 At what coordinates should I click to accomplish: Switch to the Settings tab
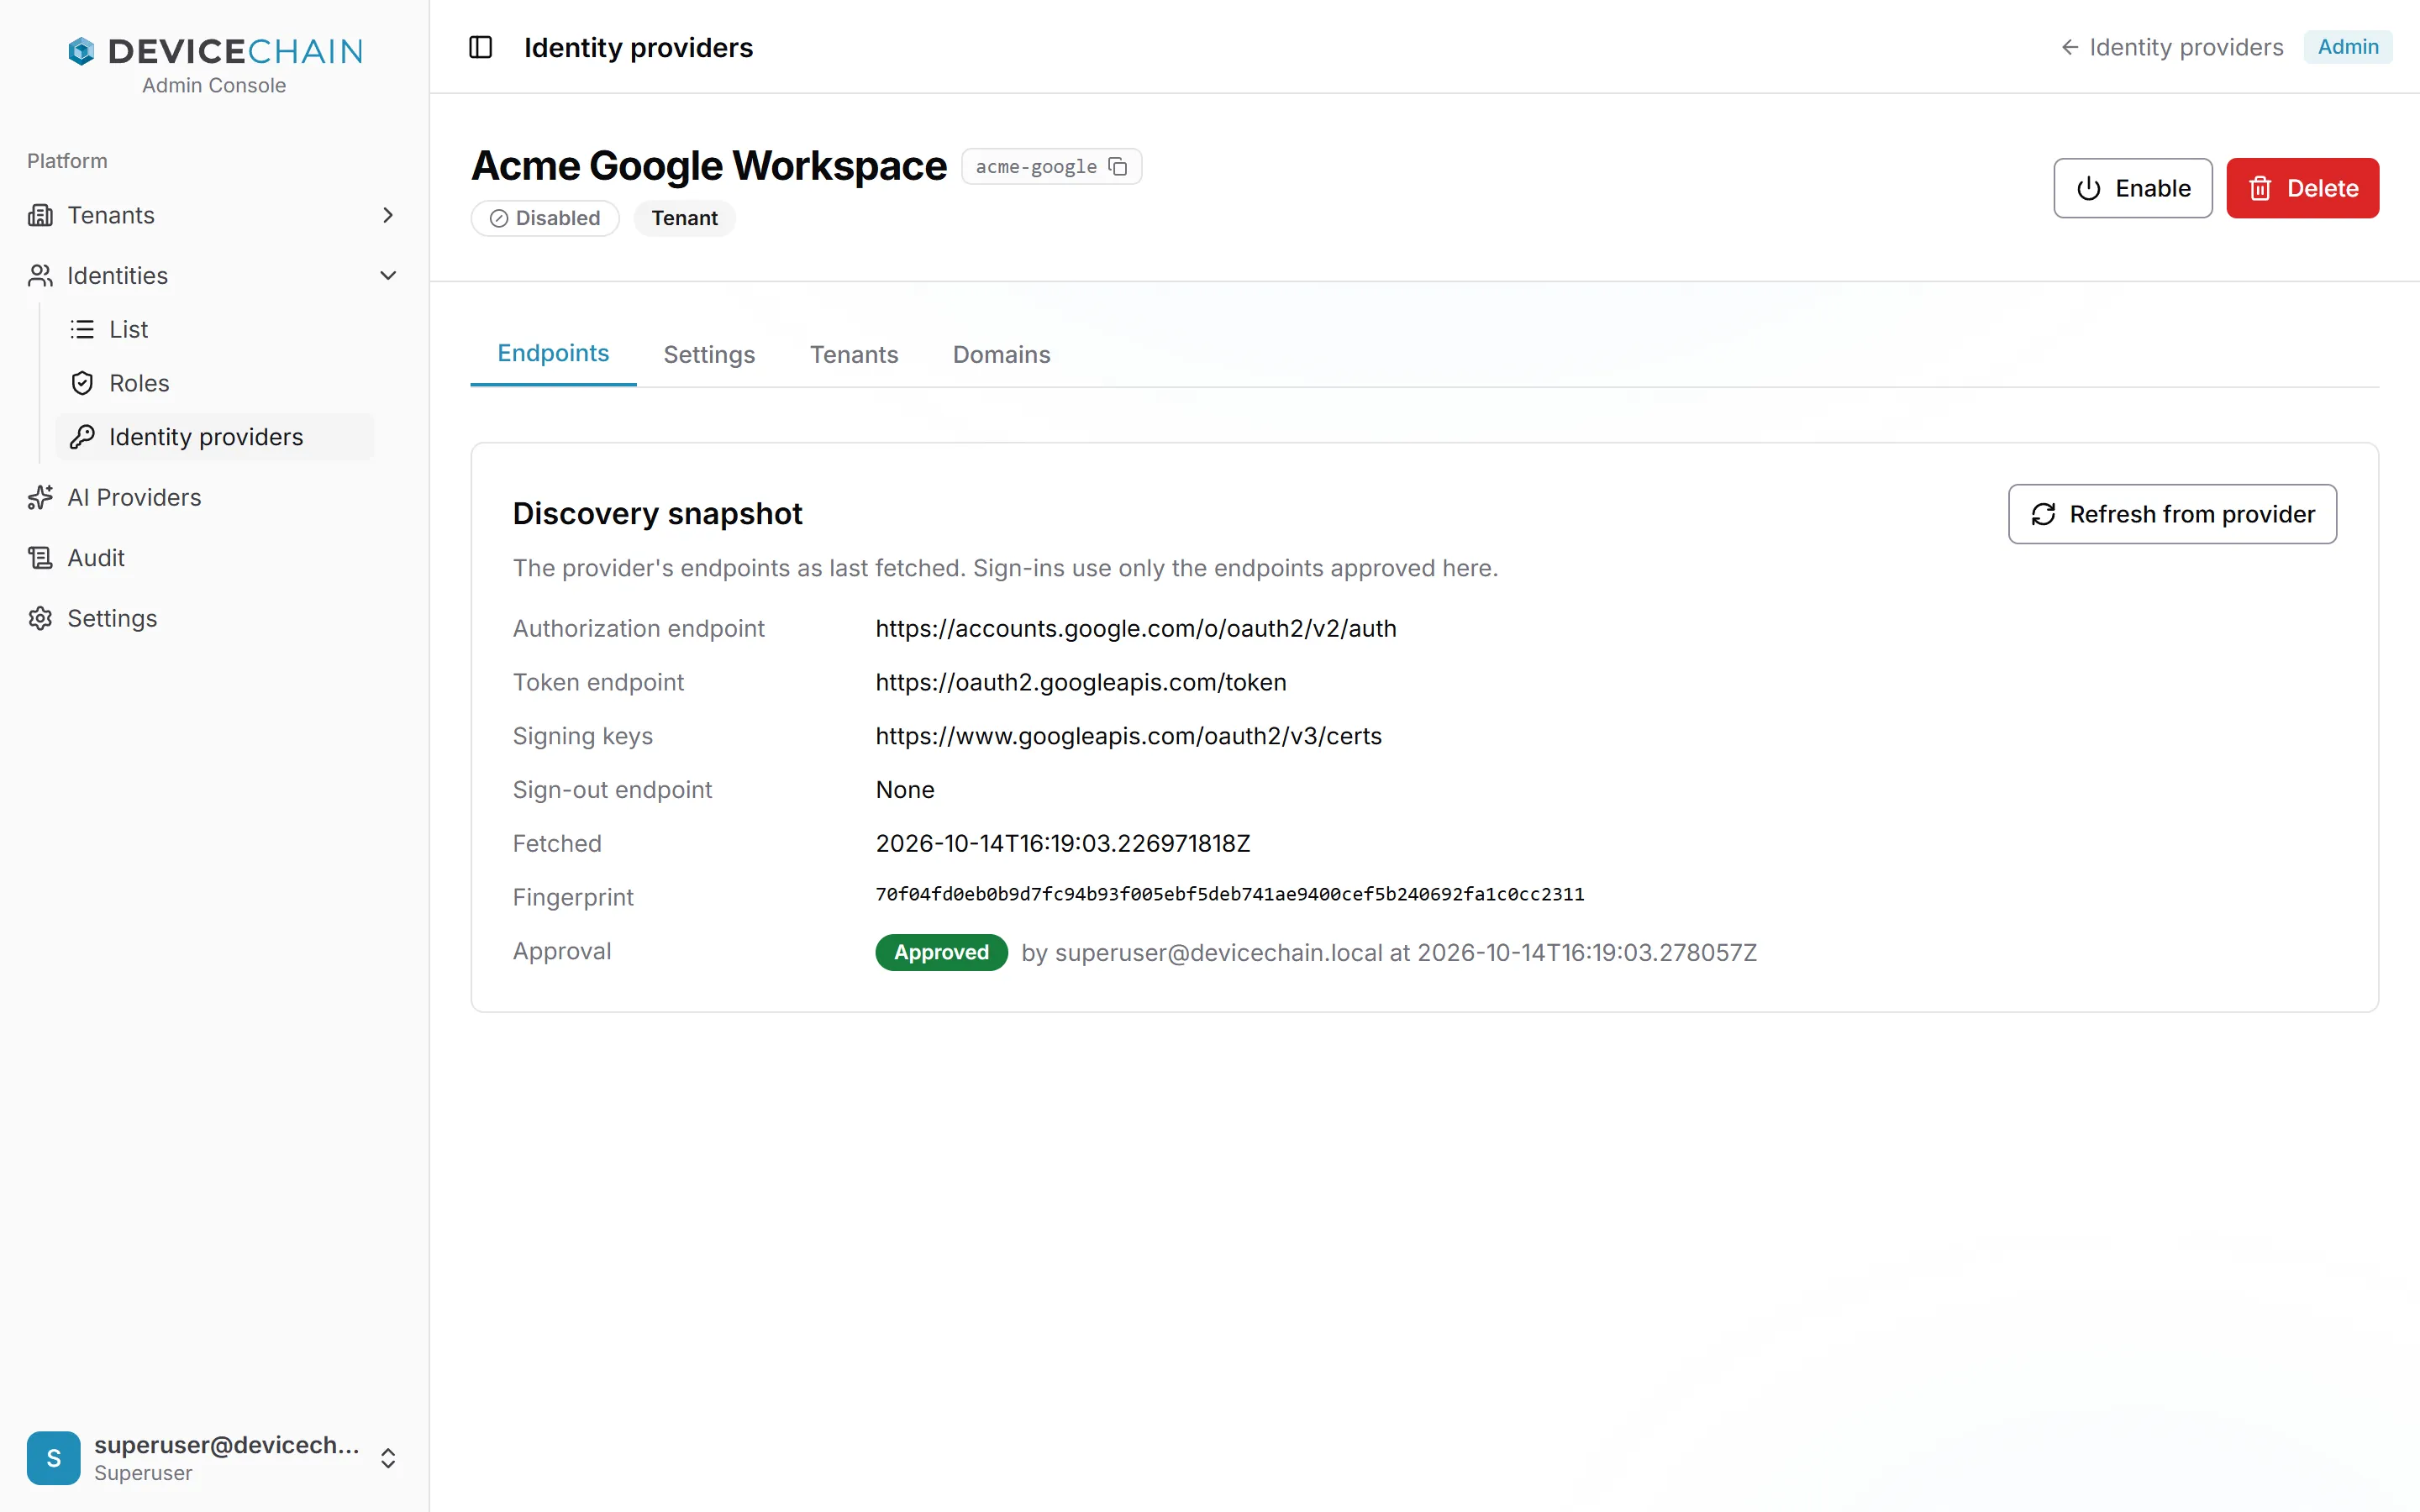[709, 354]
